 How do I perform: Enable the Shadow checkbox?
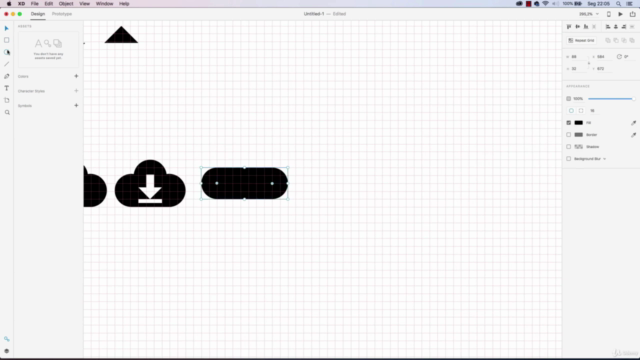coord(569,147)
